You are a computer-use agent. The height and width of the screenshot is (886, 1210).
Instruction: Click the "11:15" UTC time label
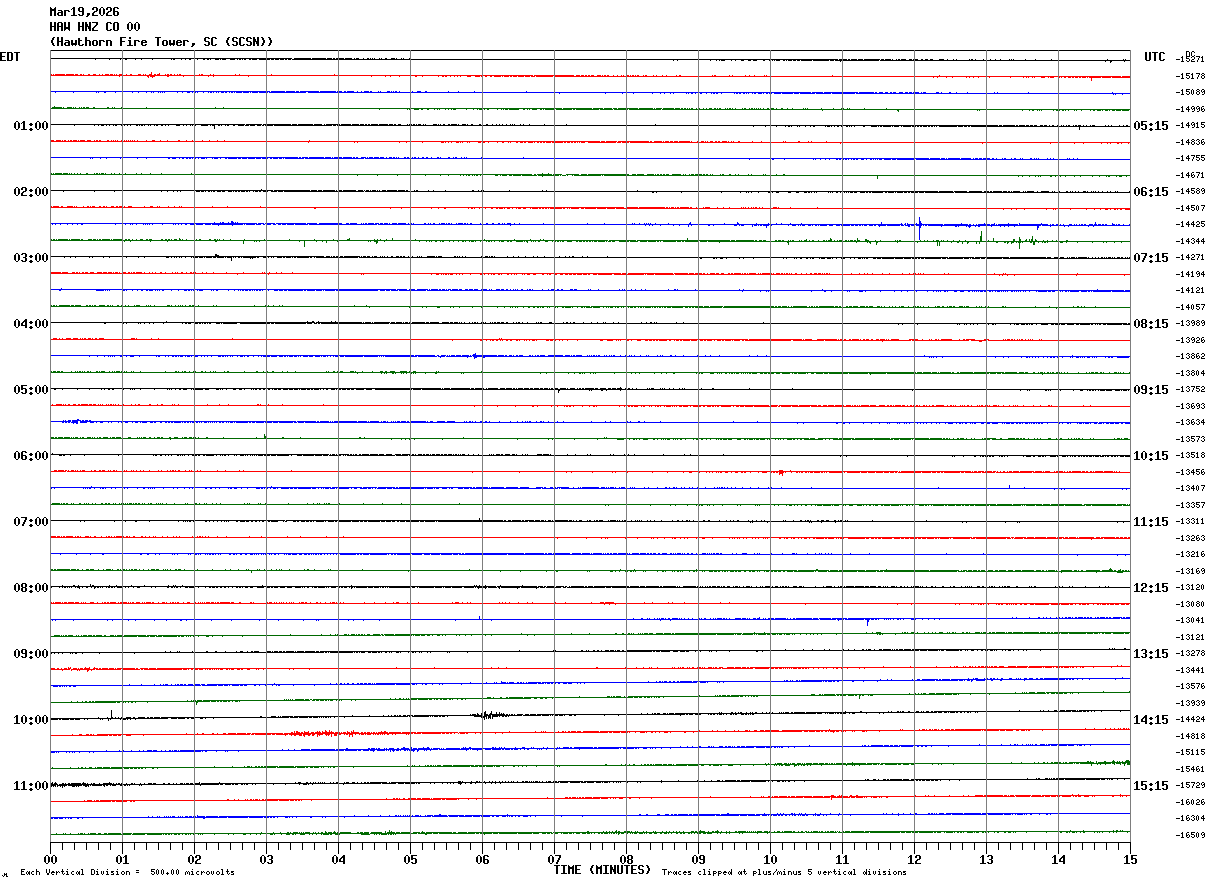pyautogui.click(x=1151, y=522)
